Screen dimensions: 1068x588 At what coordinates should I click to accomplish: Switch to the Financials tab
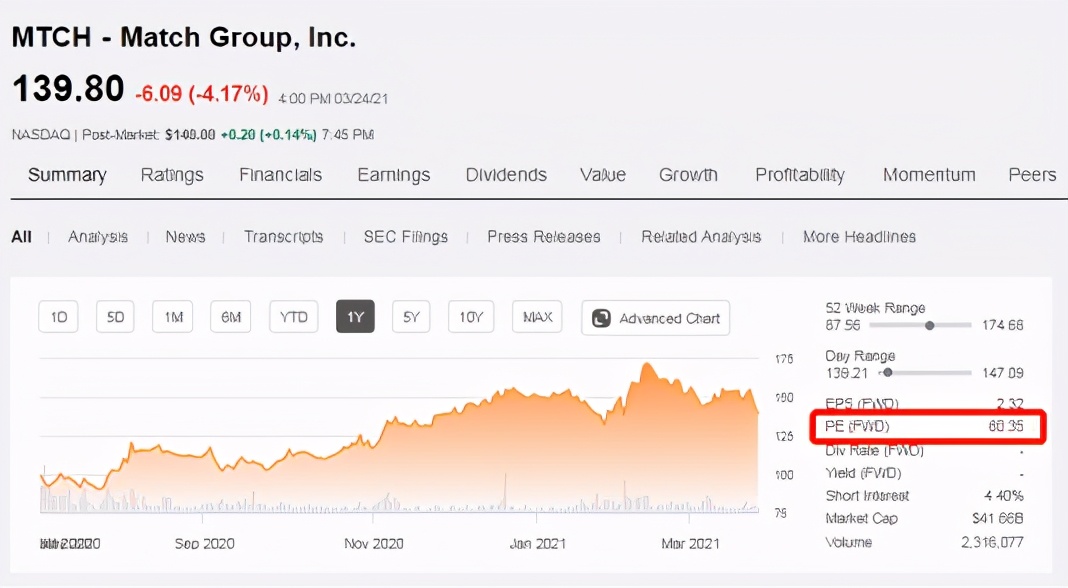click(x=280, y=175)
